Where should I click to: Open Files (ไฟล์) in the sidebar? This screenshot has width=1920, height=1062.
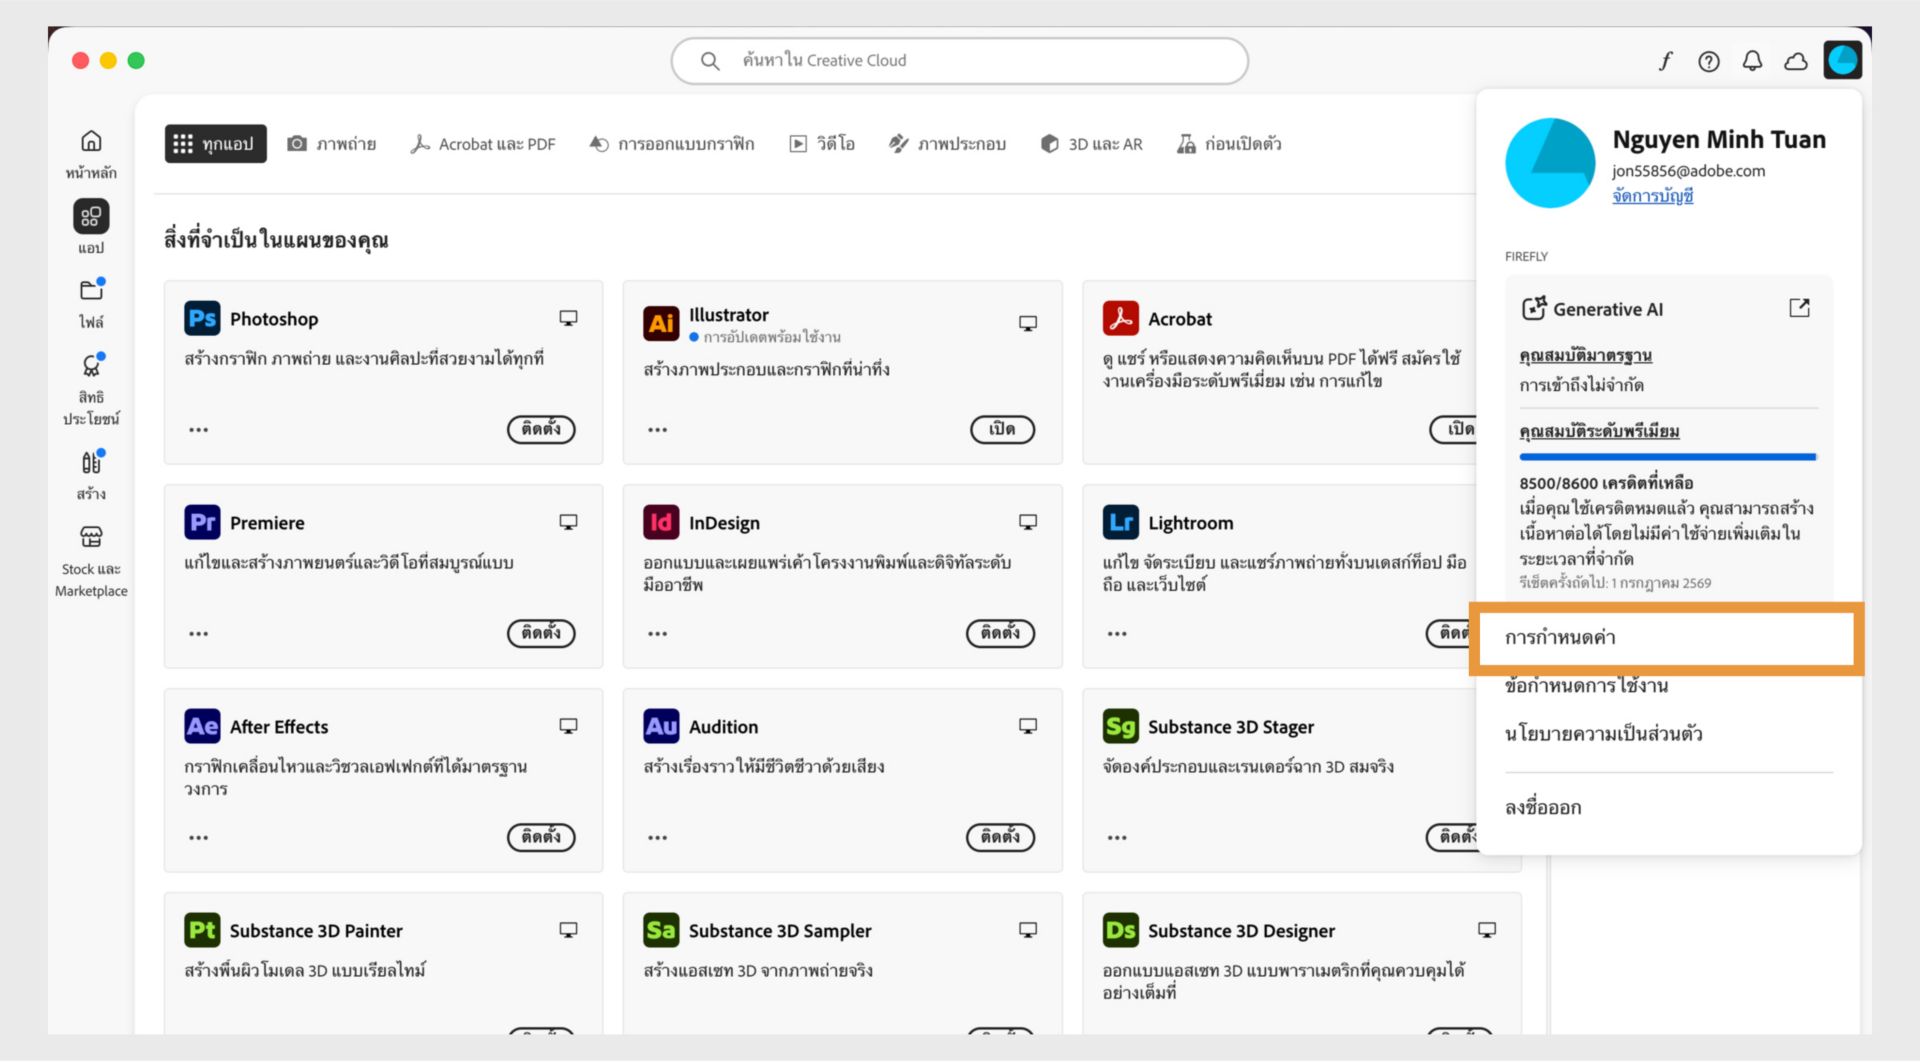click(91, 303)
